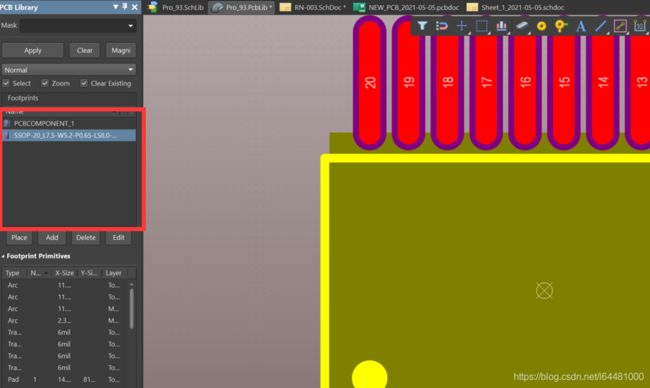Click the Add footprint button
The width and height of the screenshot is (650, 388).
tap(52, 238)
